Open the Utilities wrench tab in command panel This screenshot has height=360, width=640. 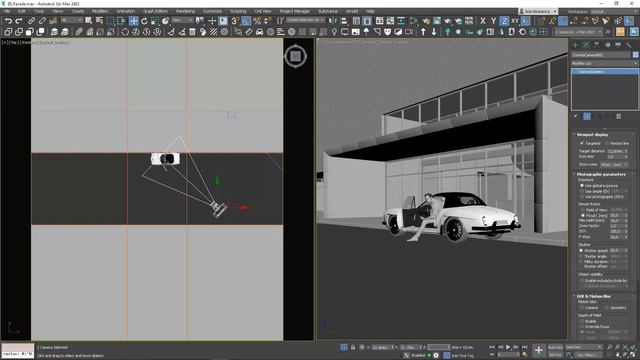pos(629,45)
